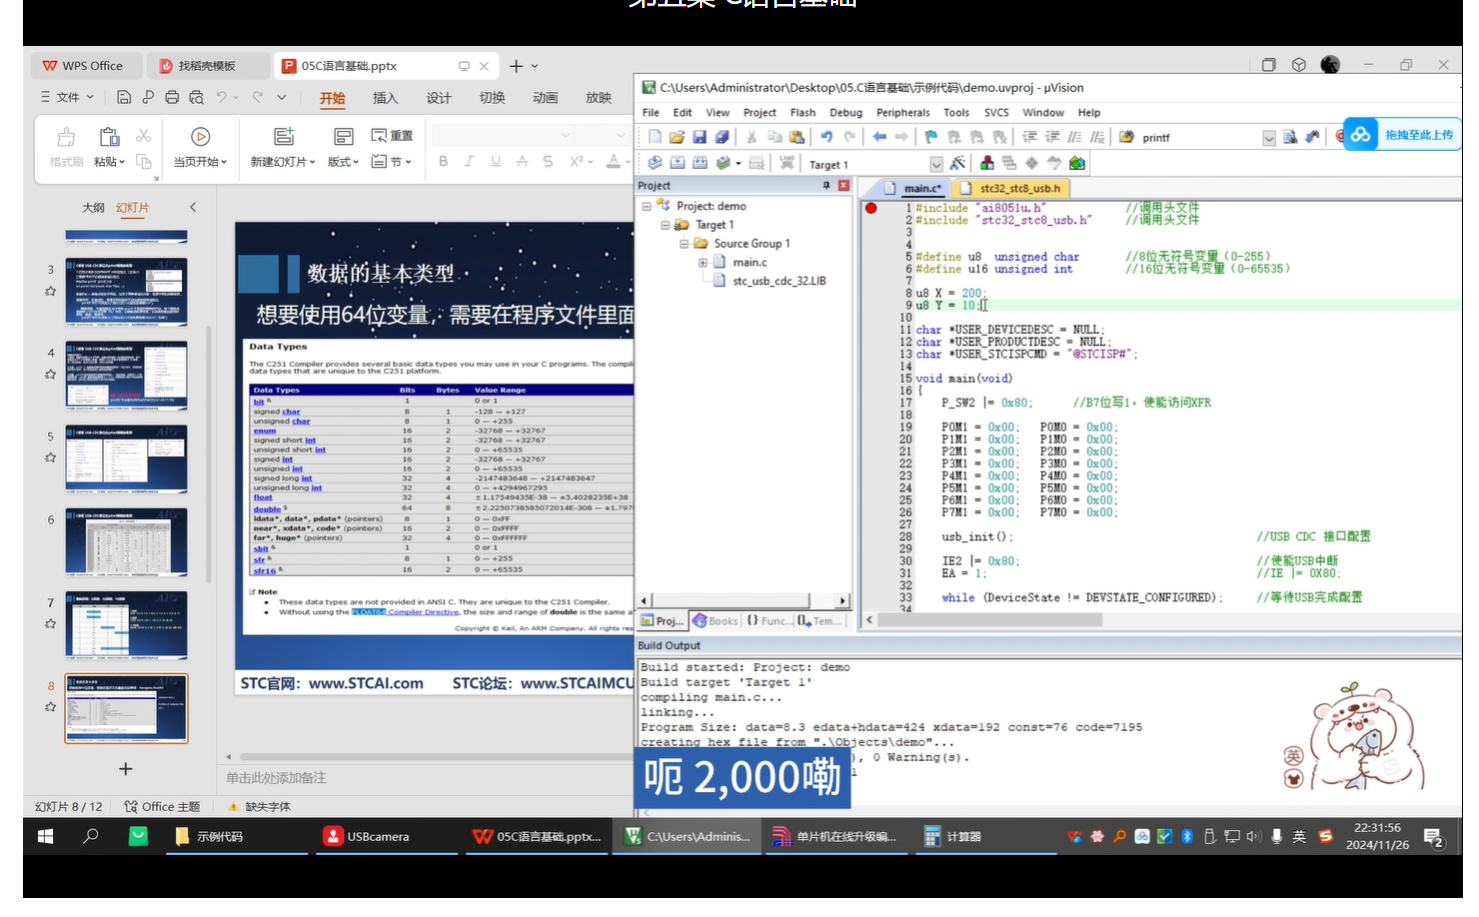Pin the Project panel
The height and width of the screenshot is (917, 1479).
coord(826,186)
